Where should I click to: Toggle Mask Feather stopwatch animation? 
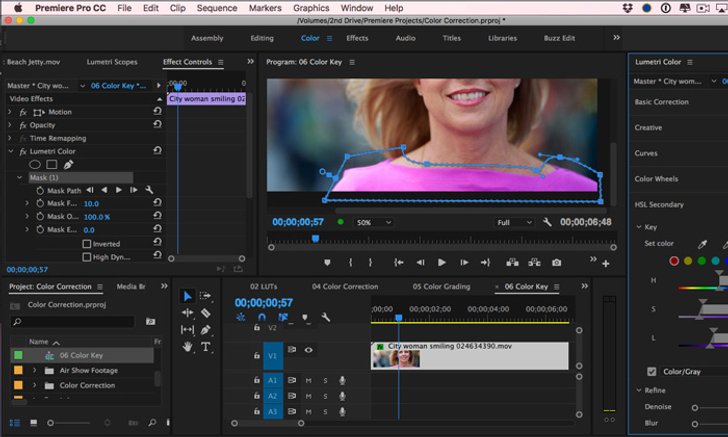[40, 203]
